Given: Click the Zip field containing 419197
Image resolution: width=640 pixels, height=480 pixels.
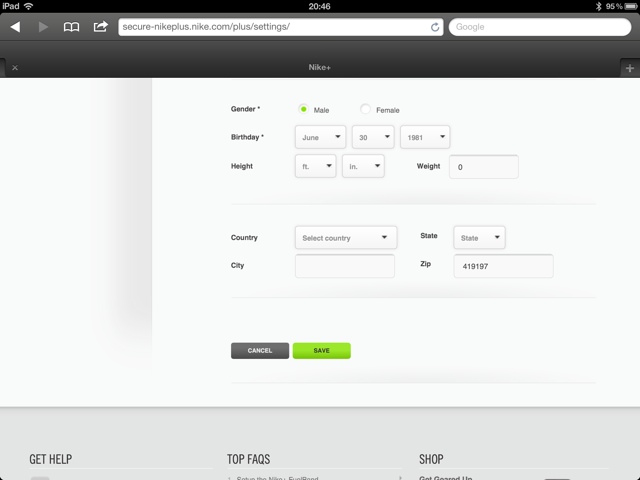Looking at the screenshot, I should (x=503, y=266).
